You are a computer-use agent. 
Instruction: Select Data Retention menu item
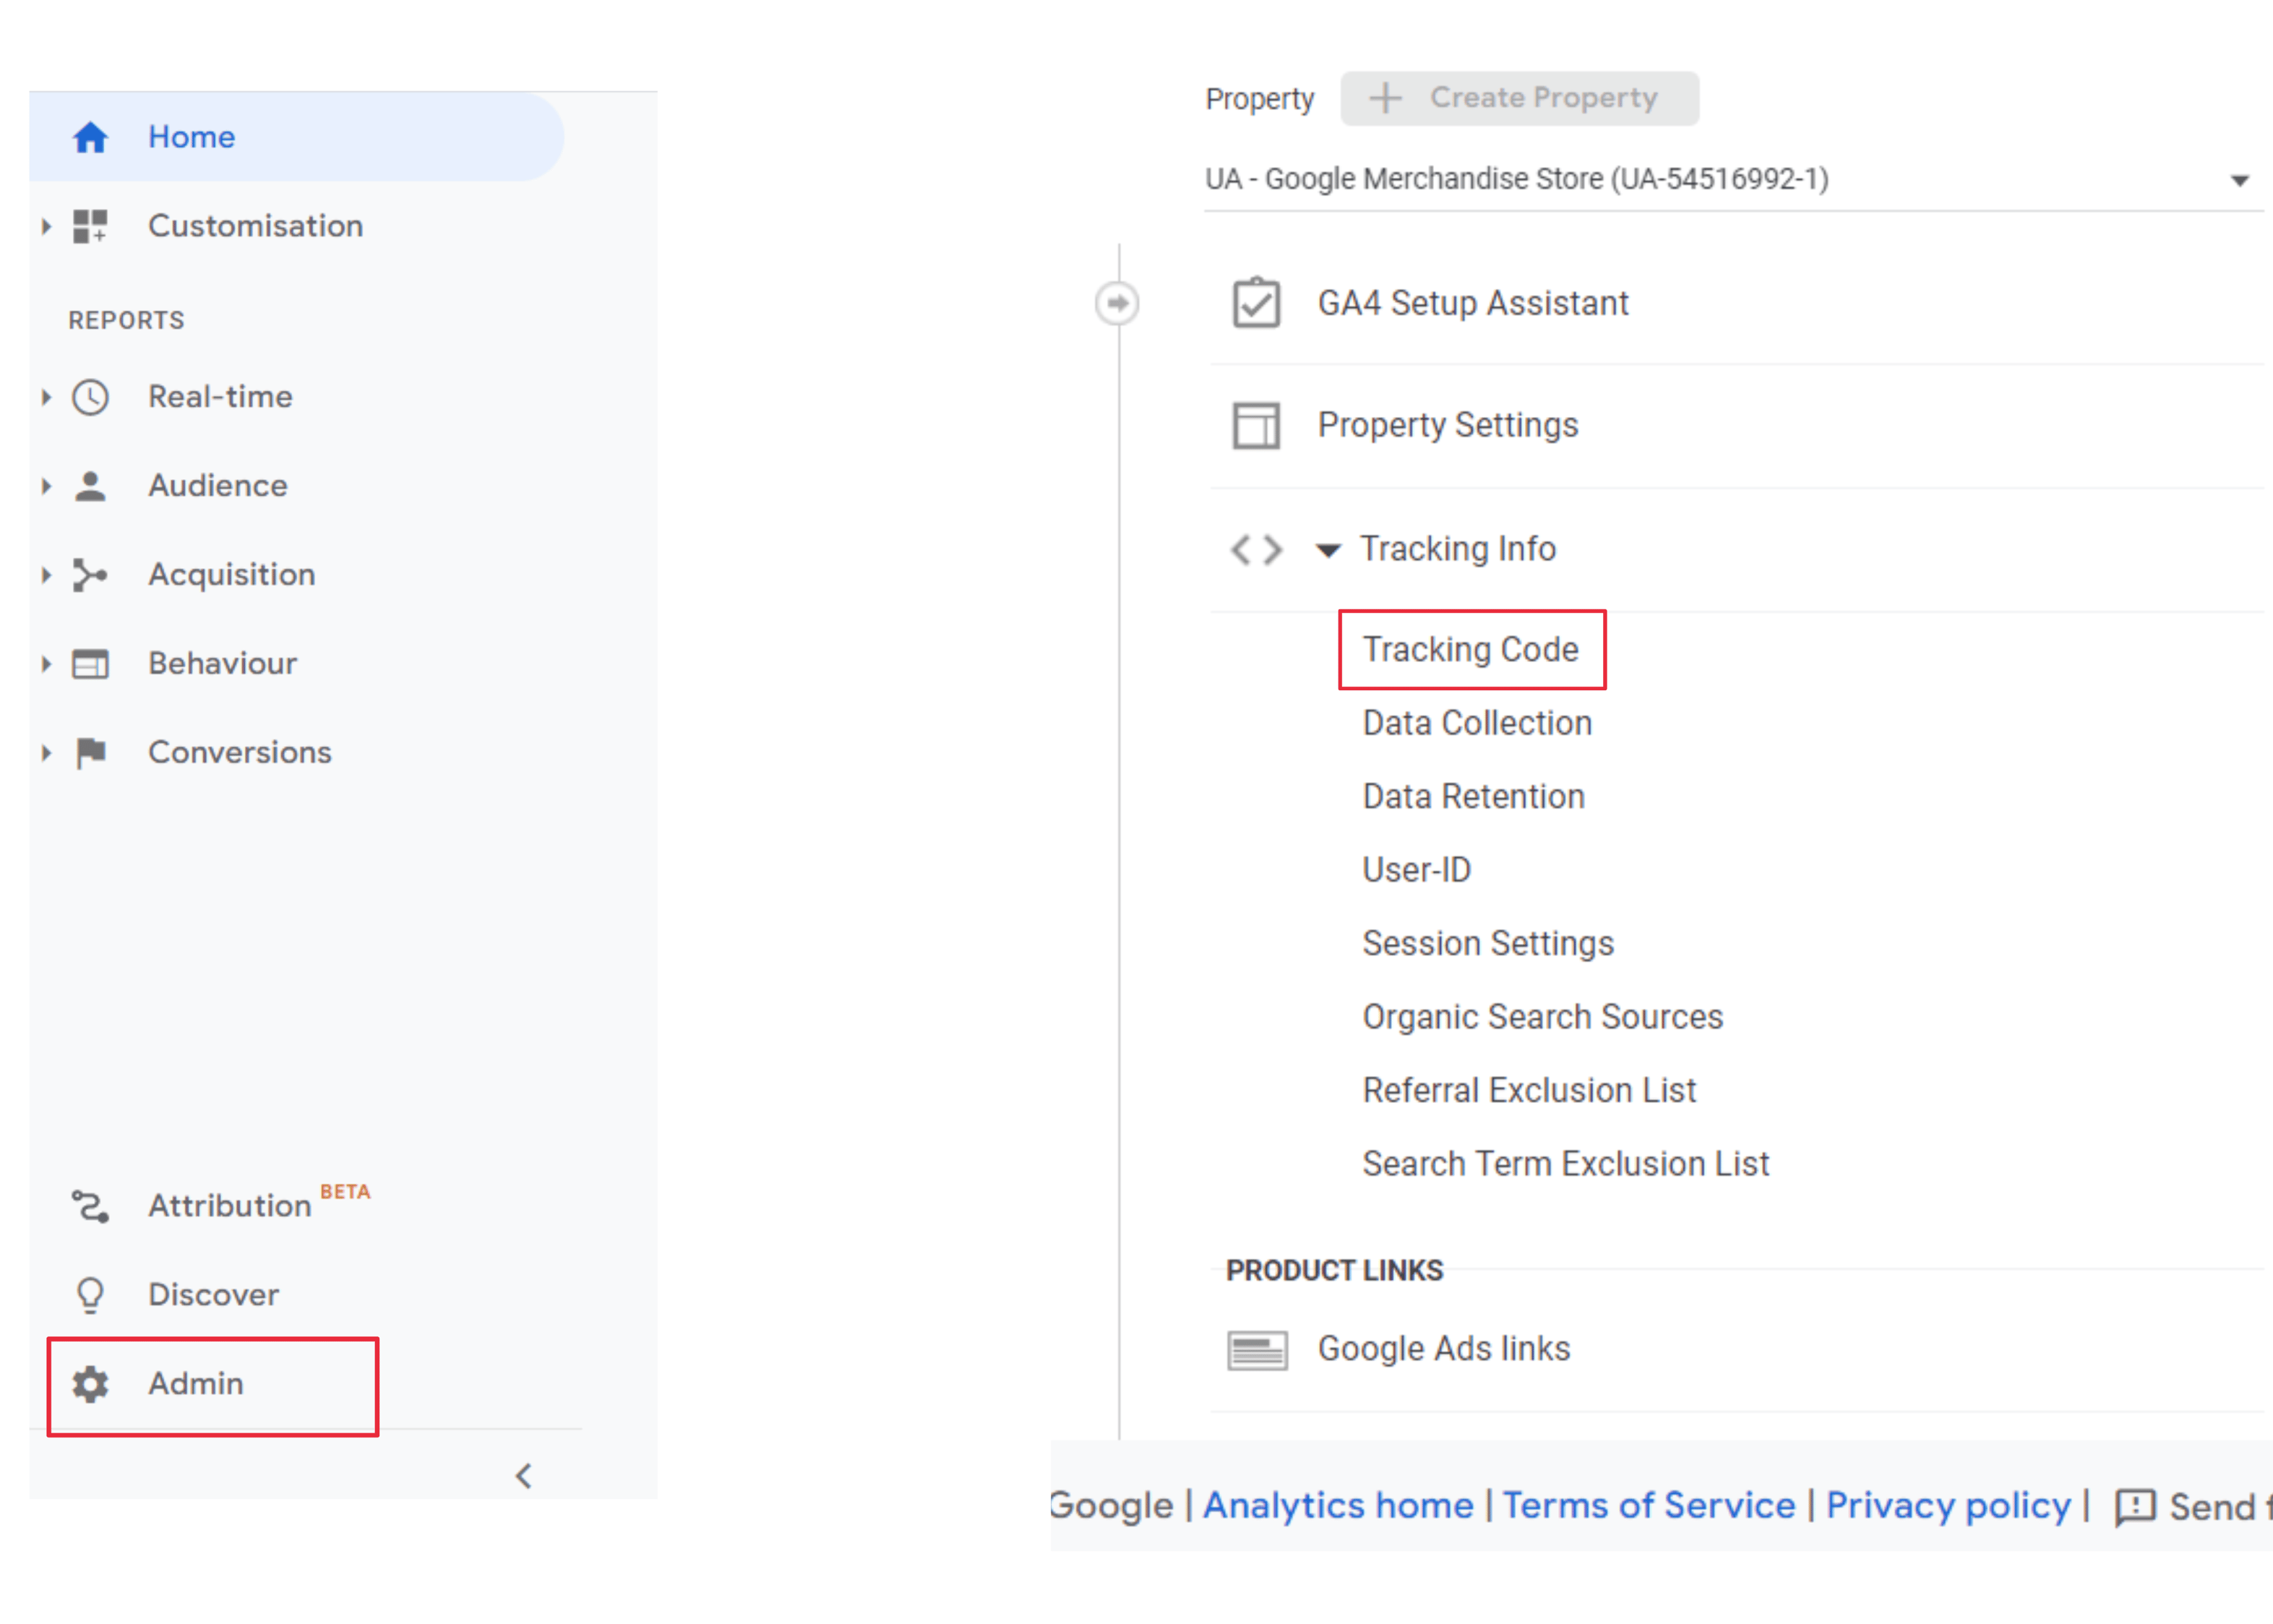[1473, 797]
